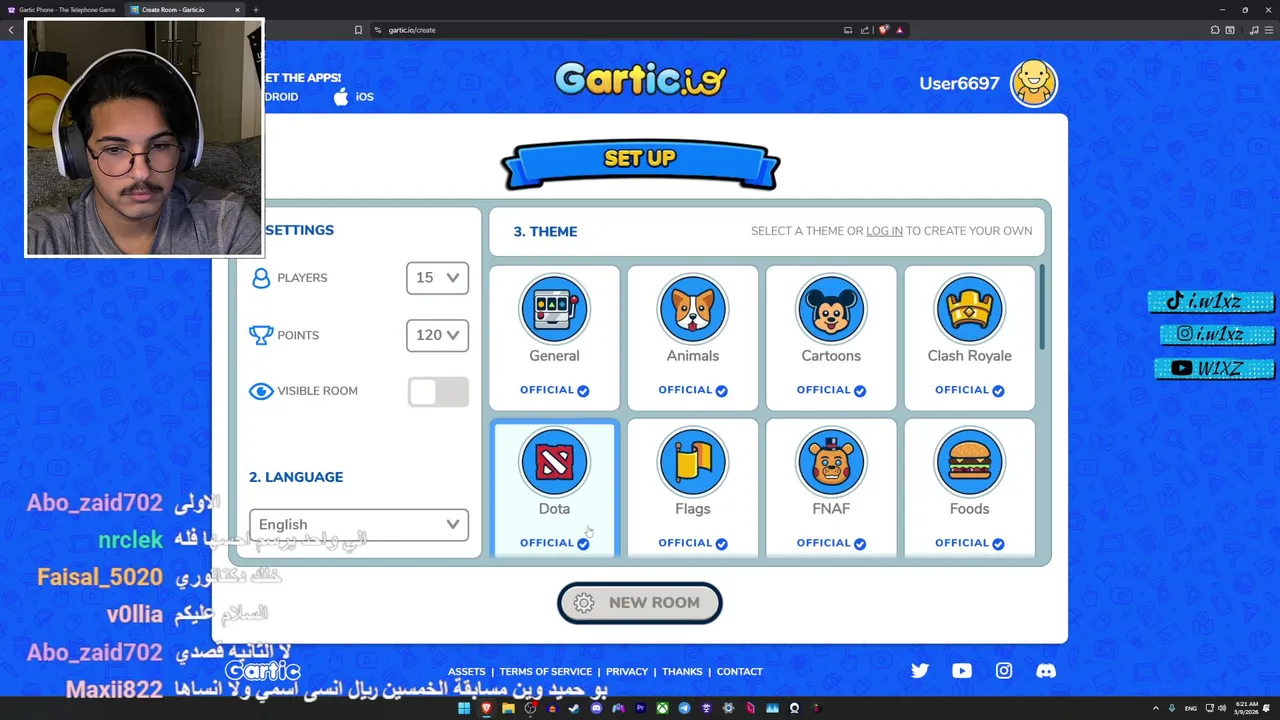Open the PRIVACY footer link
Screen dimensions: 1280x720
coord(627,672)
